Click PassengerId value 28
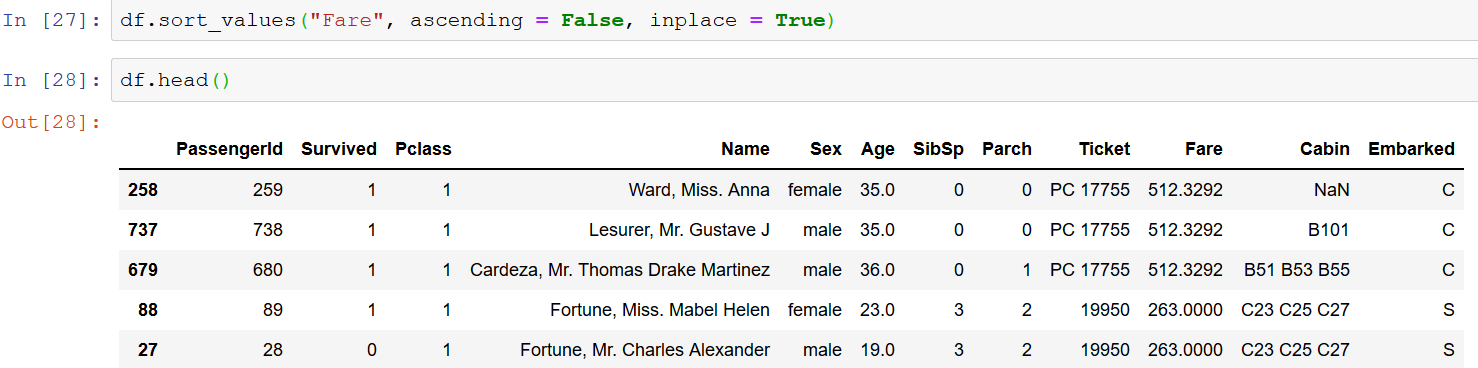 tap(273, 350)
